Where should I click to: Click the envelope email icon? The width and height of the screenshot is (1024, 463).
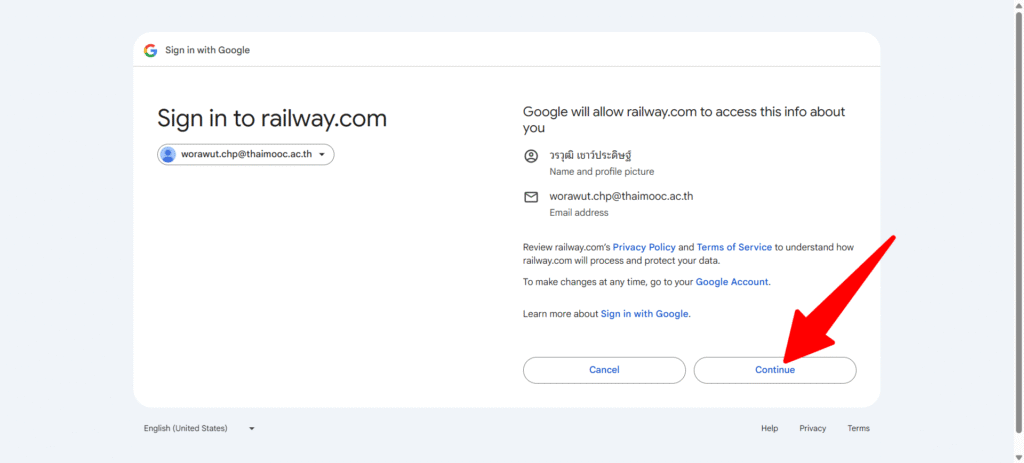tap(531, 197)
